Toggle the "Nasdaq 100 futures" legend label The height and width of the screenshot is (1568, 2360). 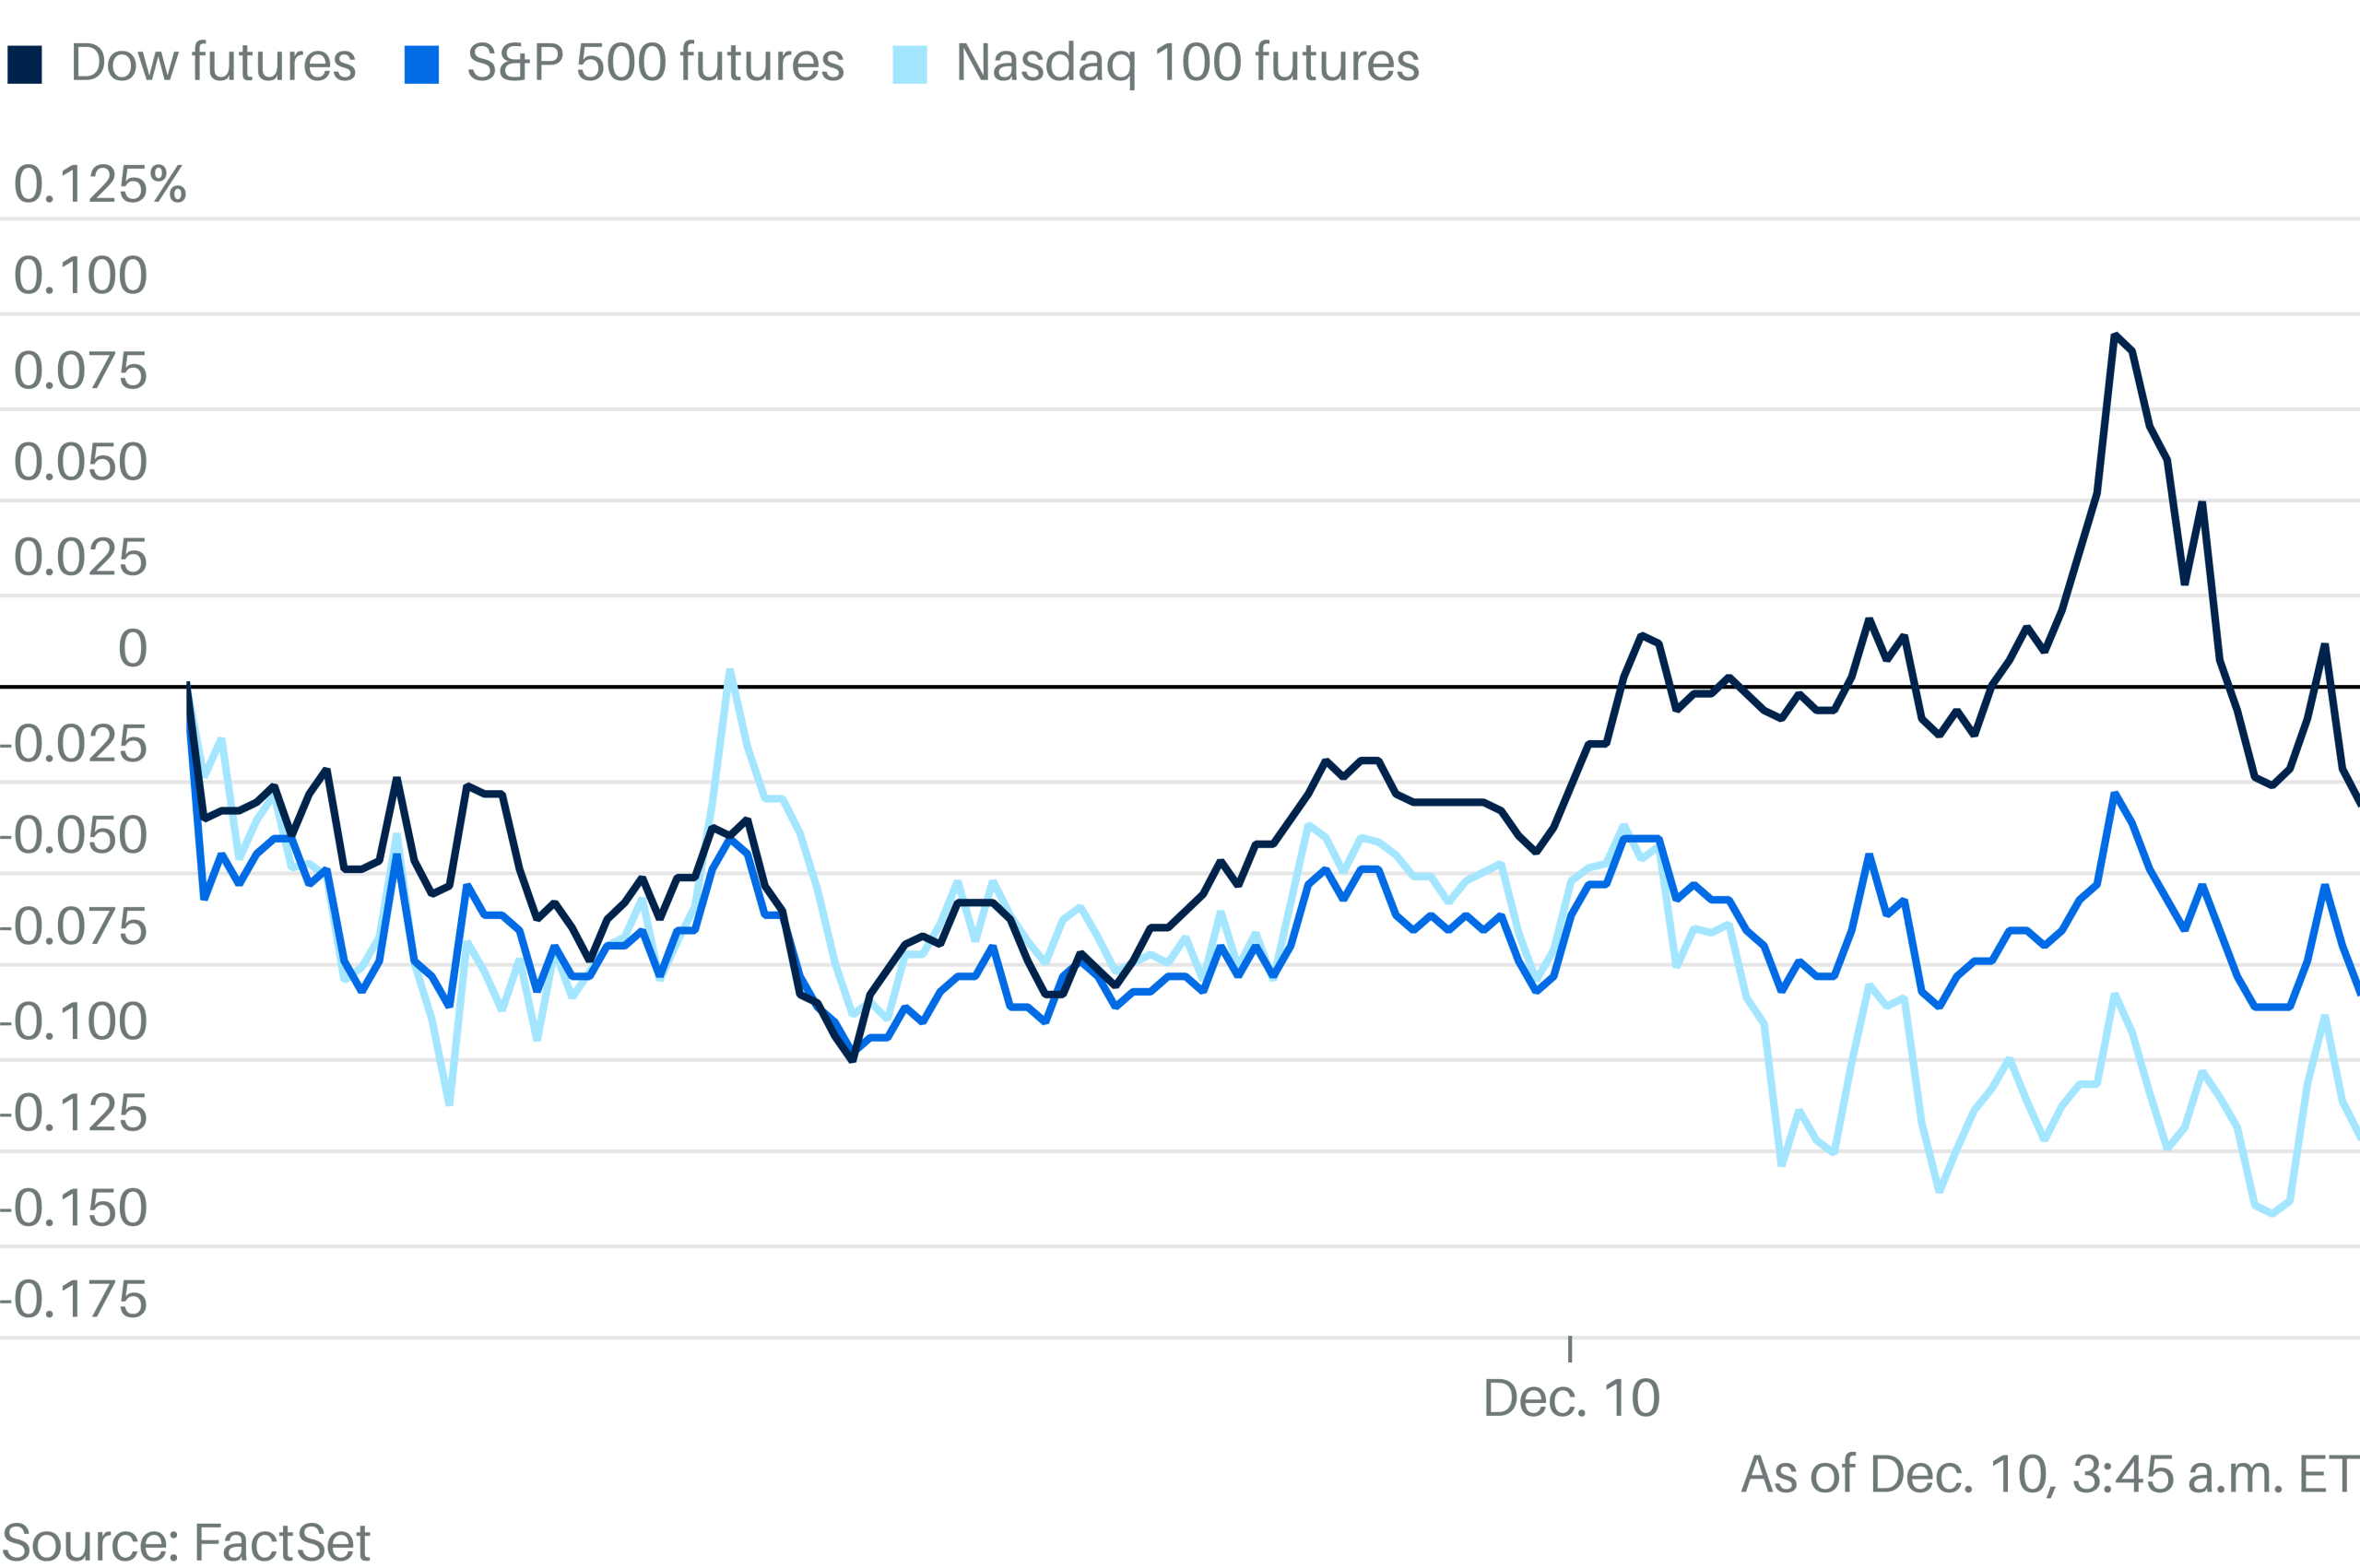(x=1187, y=63)
